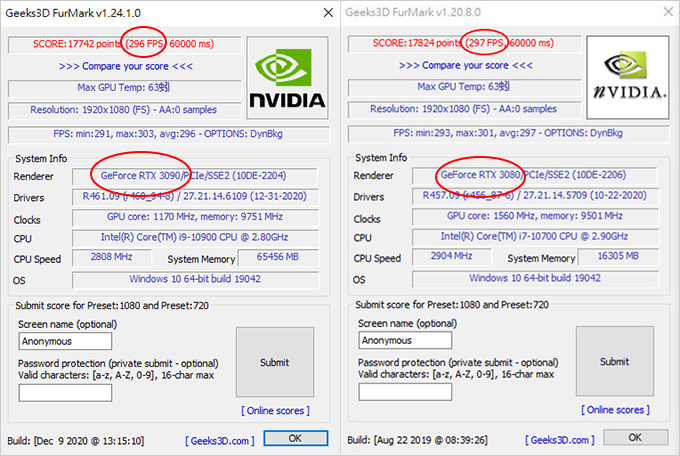Click Compare your score link in FurMark v1.20.8.0
The width and height of the screenshot is (680, 456).
(466, 66)
